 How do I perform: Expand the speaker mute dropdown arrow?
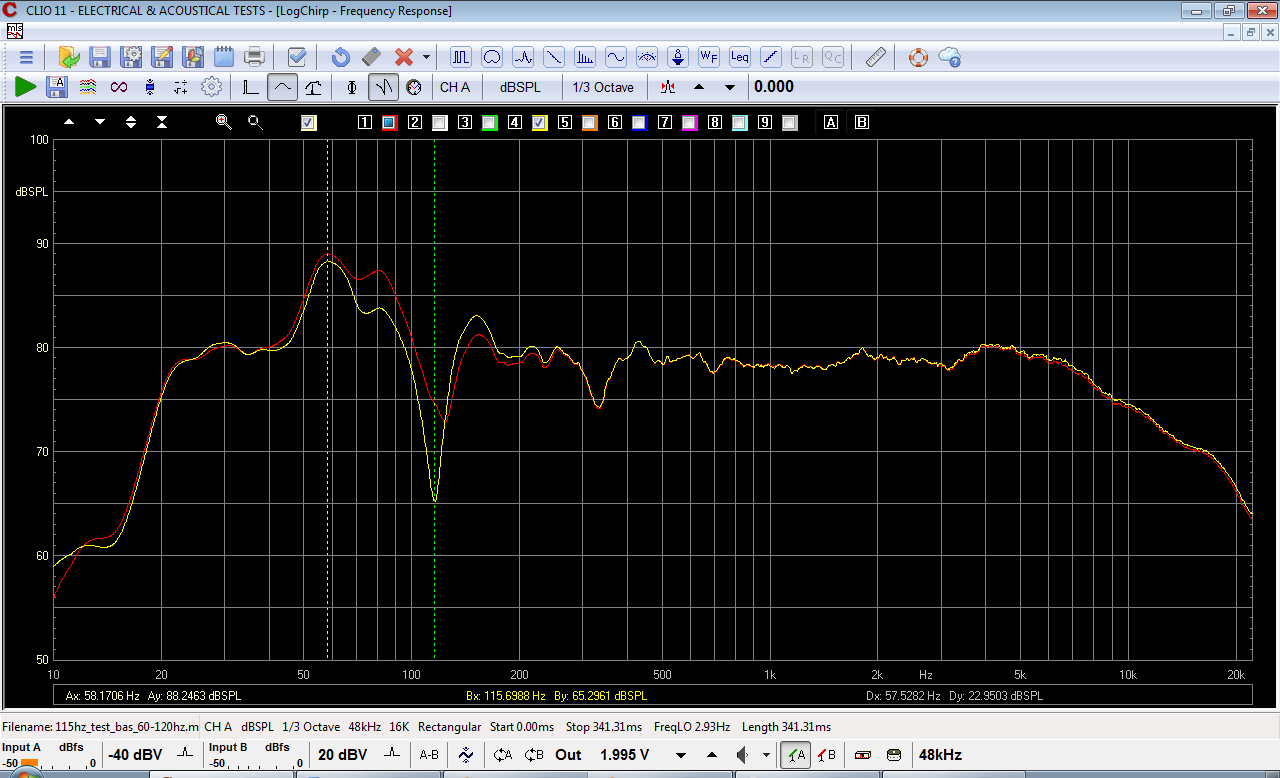coord(767,755)
